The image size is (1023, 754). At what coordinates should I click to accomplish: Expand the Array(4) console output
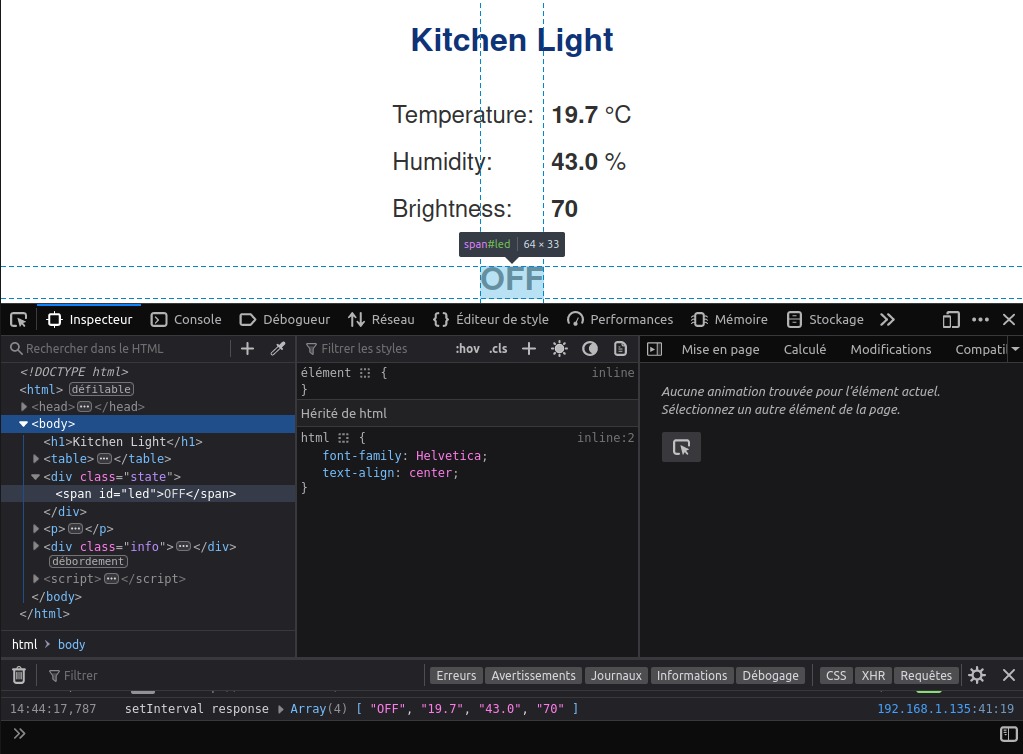point(281,709)
